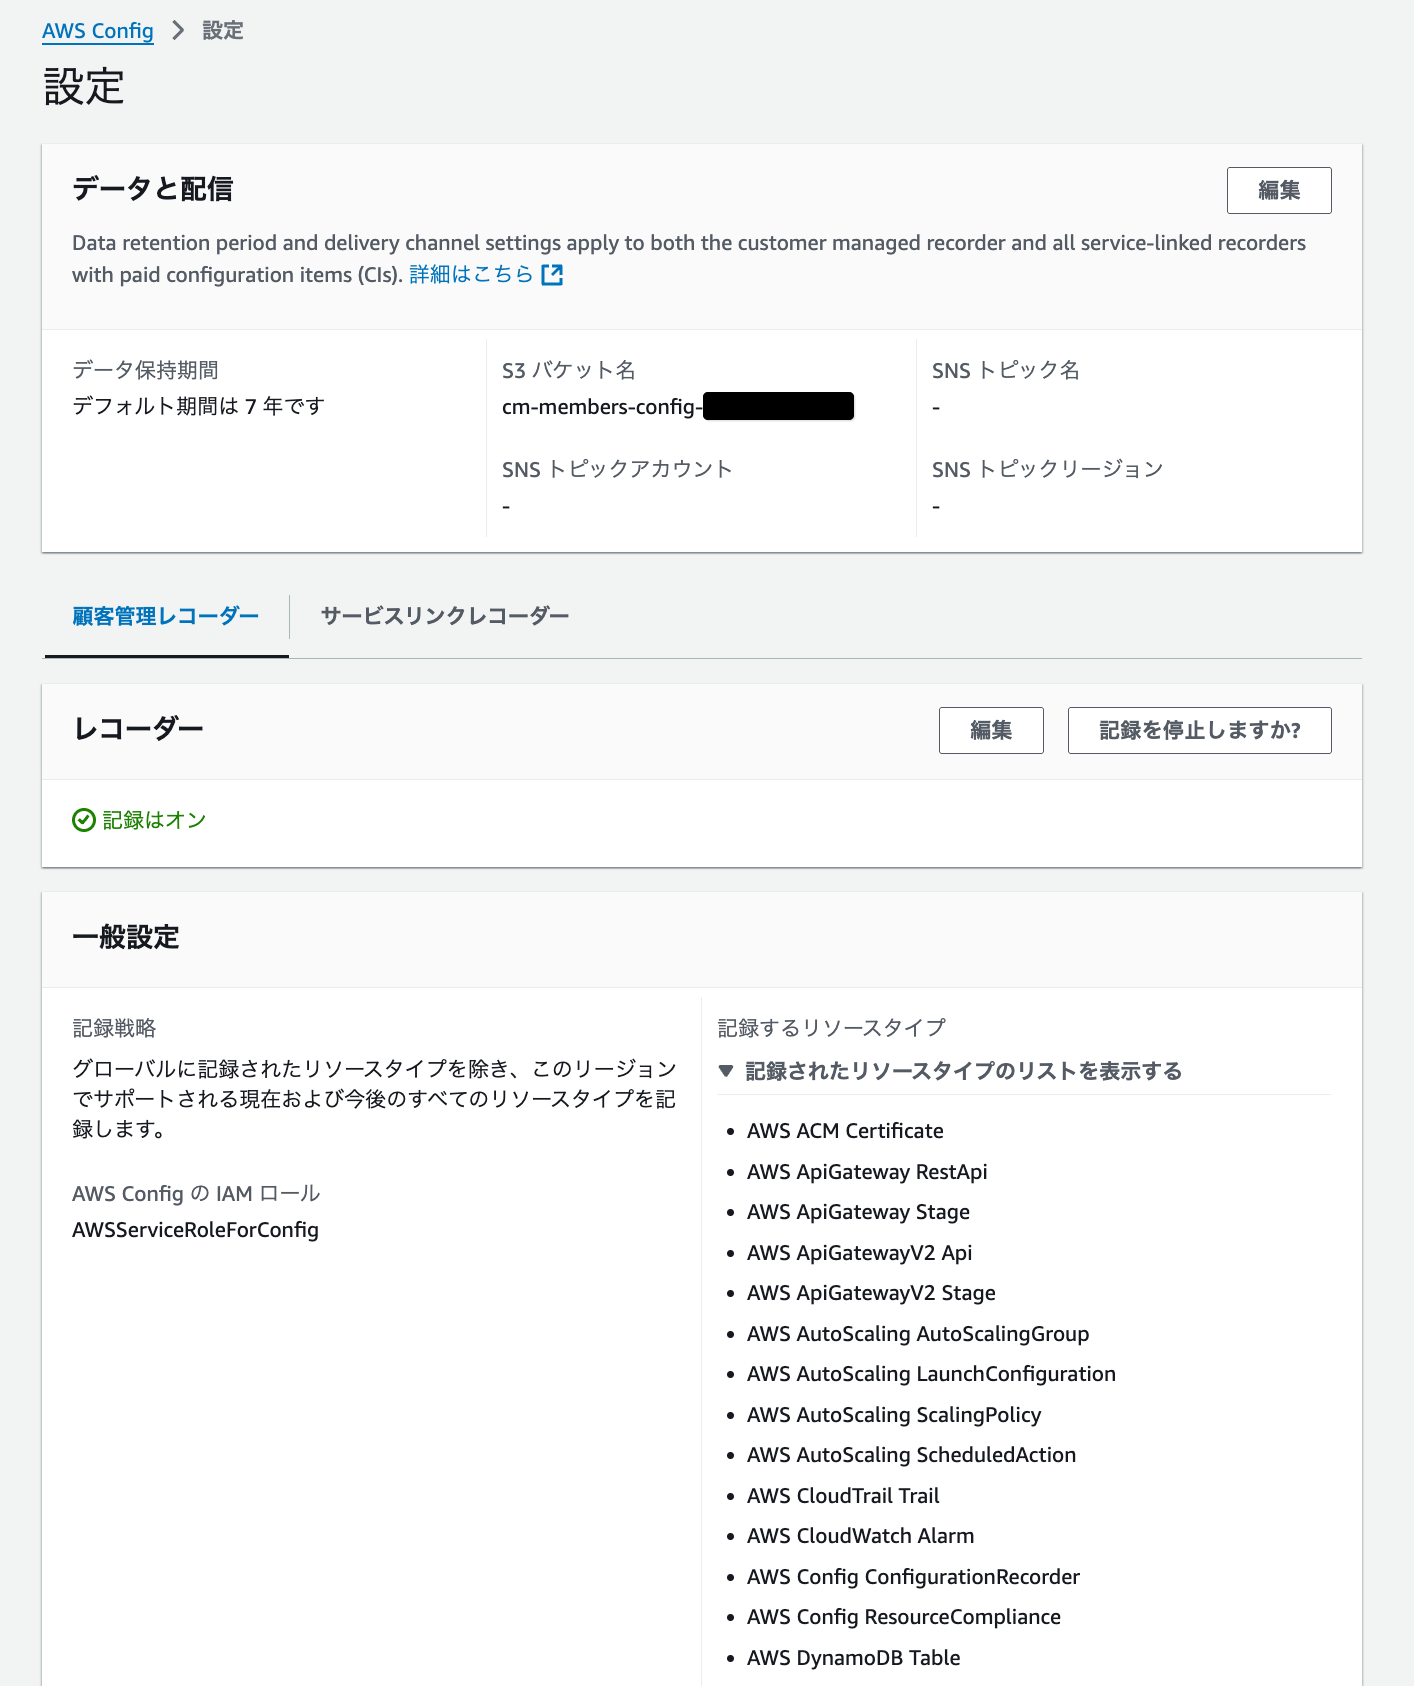Click the 記録するリソースタイプ label
The height and width of the screenshot is (1686, 1414).
[x=832, y=1028]
